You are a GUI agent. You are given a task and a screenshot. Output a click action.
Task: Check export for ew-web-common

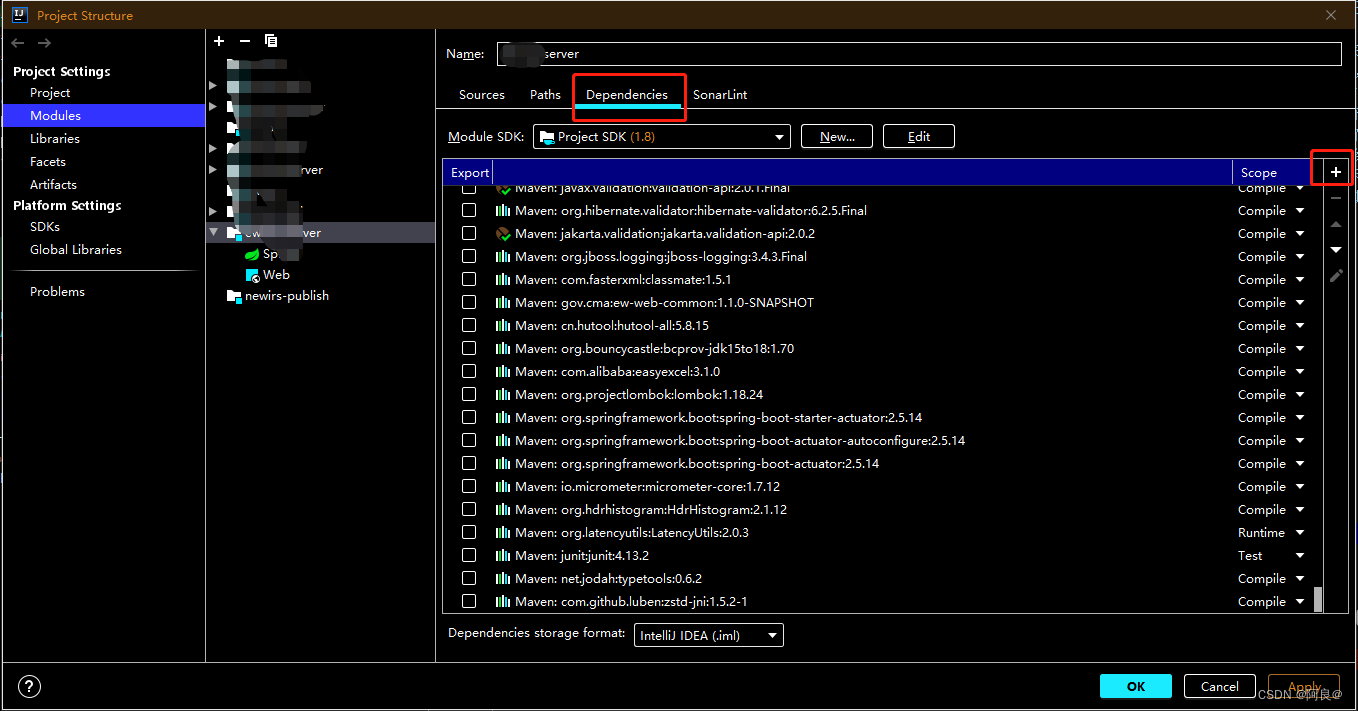click(468, 303)
